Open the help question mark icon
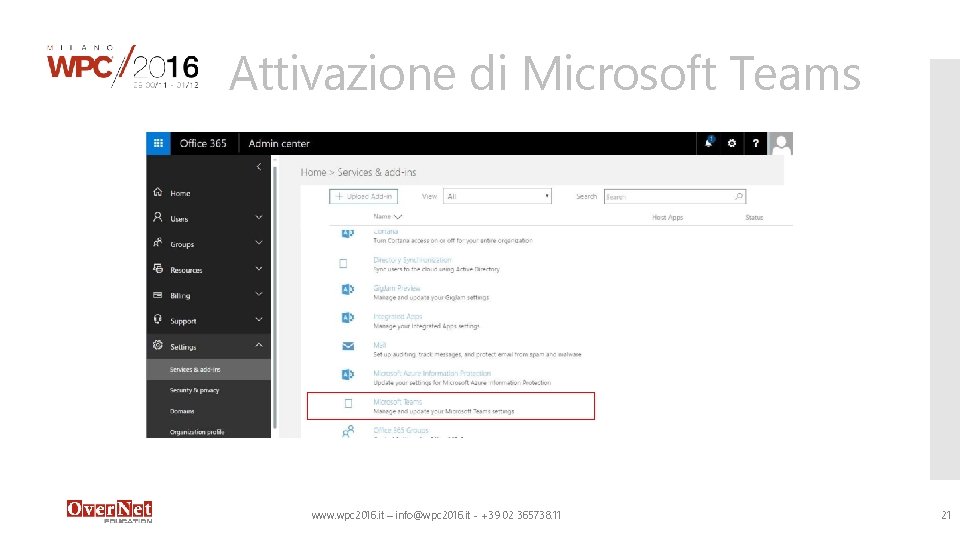 756,143
